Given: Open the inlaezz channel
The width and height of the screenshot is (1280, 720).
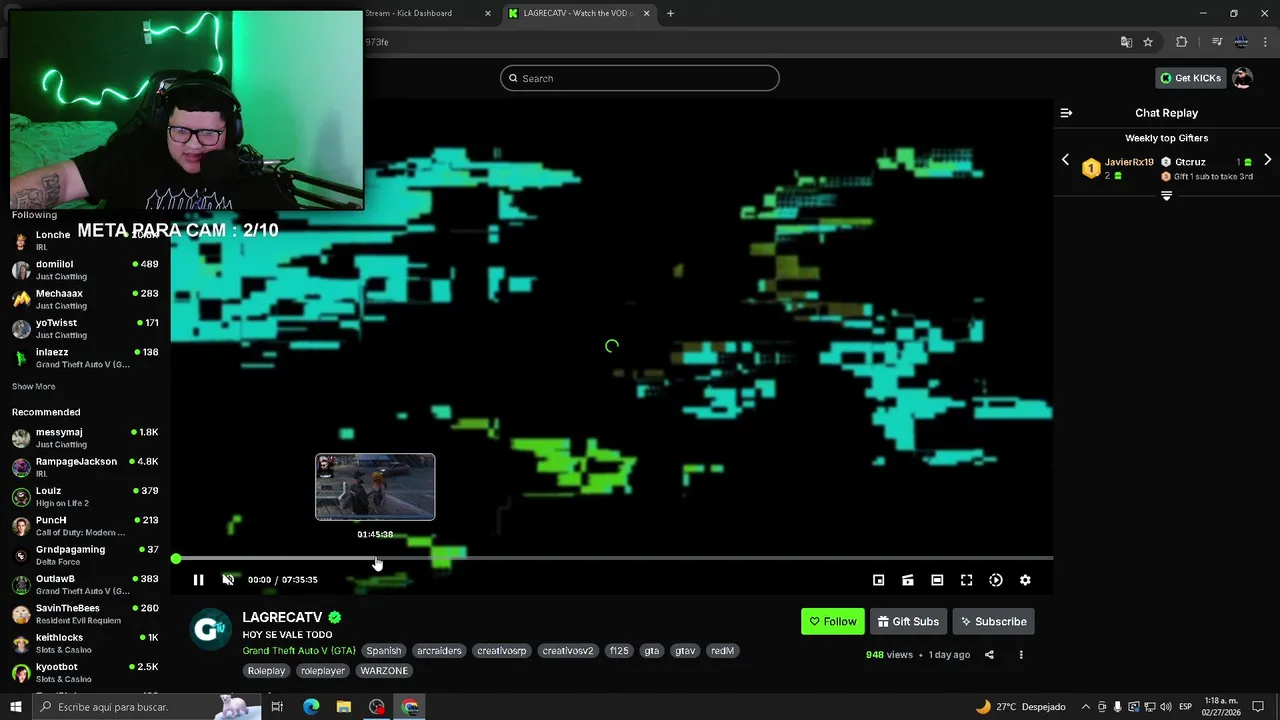Looking at the screenshot, I should 85,358.
